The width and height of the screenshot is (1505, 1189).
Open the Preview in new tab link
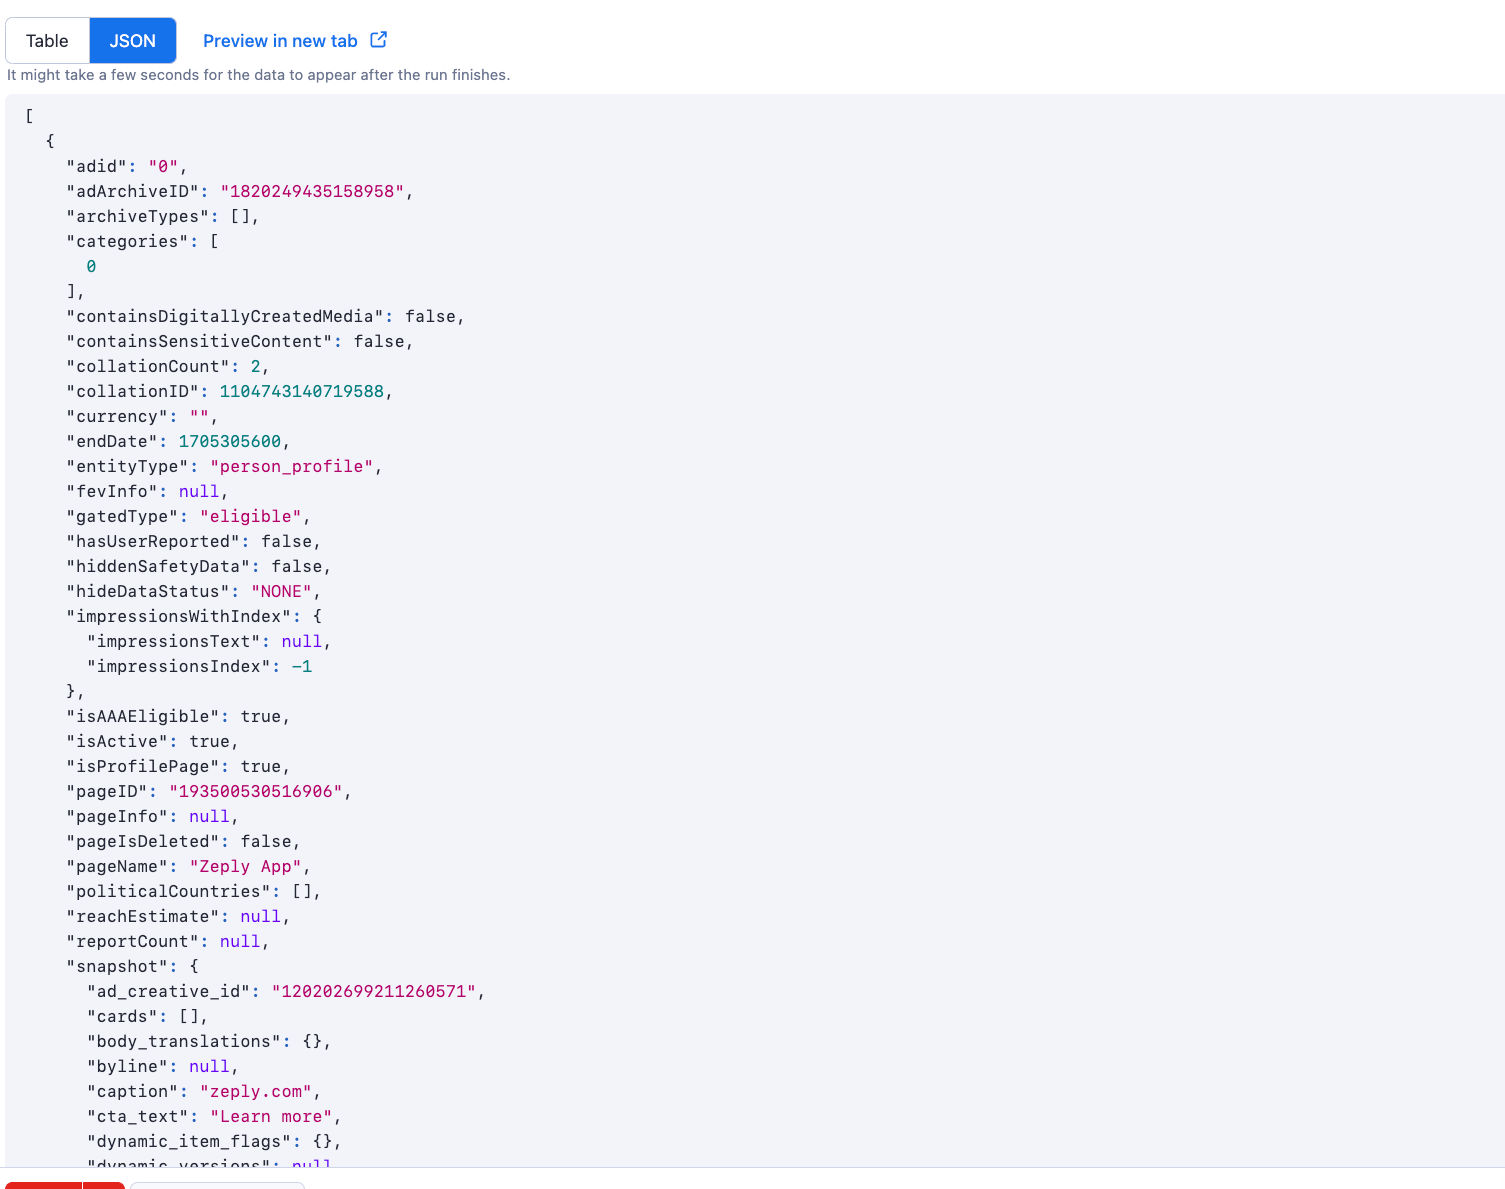(x=280, y=40)
